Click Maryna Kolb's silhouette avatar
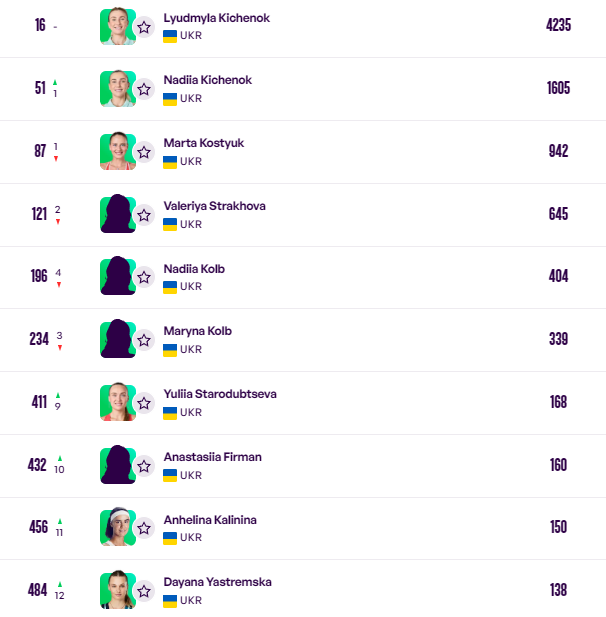Viewport: 606px width, 617px height. pyautogui.click(x=117, y=339)
